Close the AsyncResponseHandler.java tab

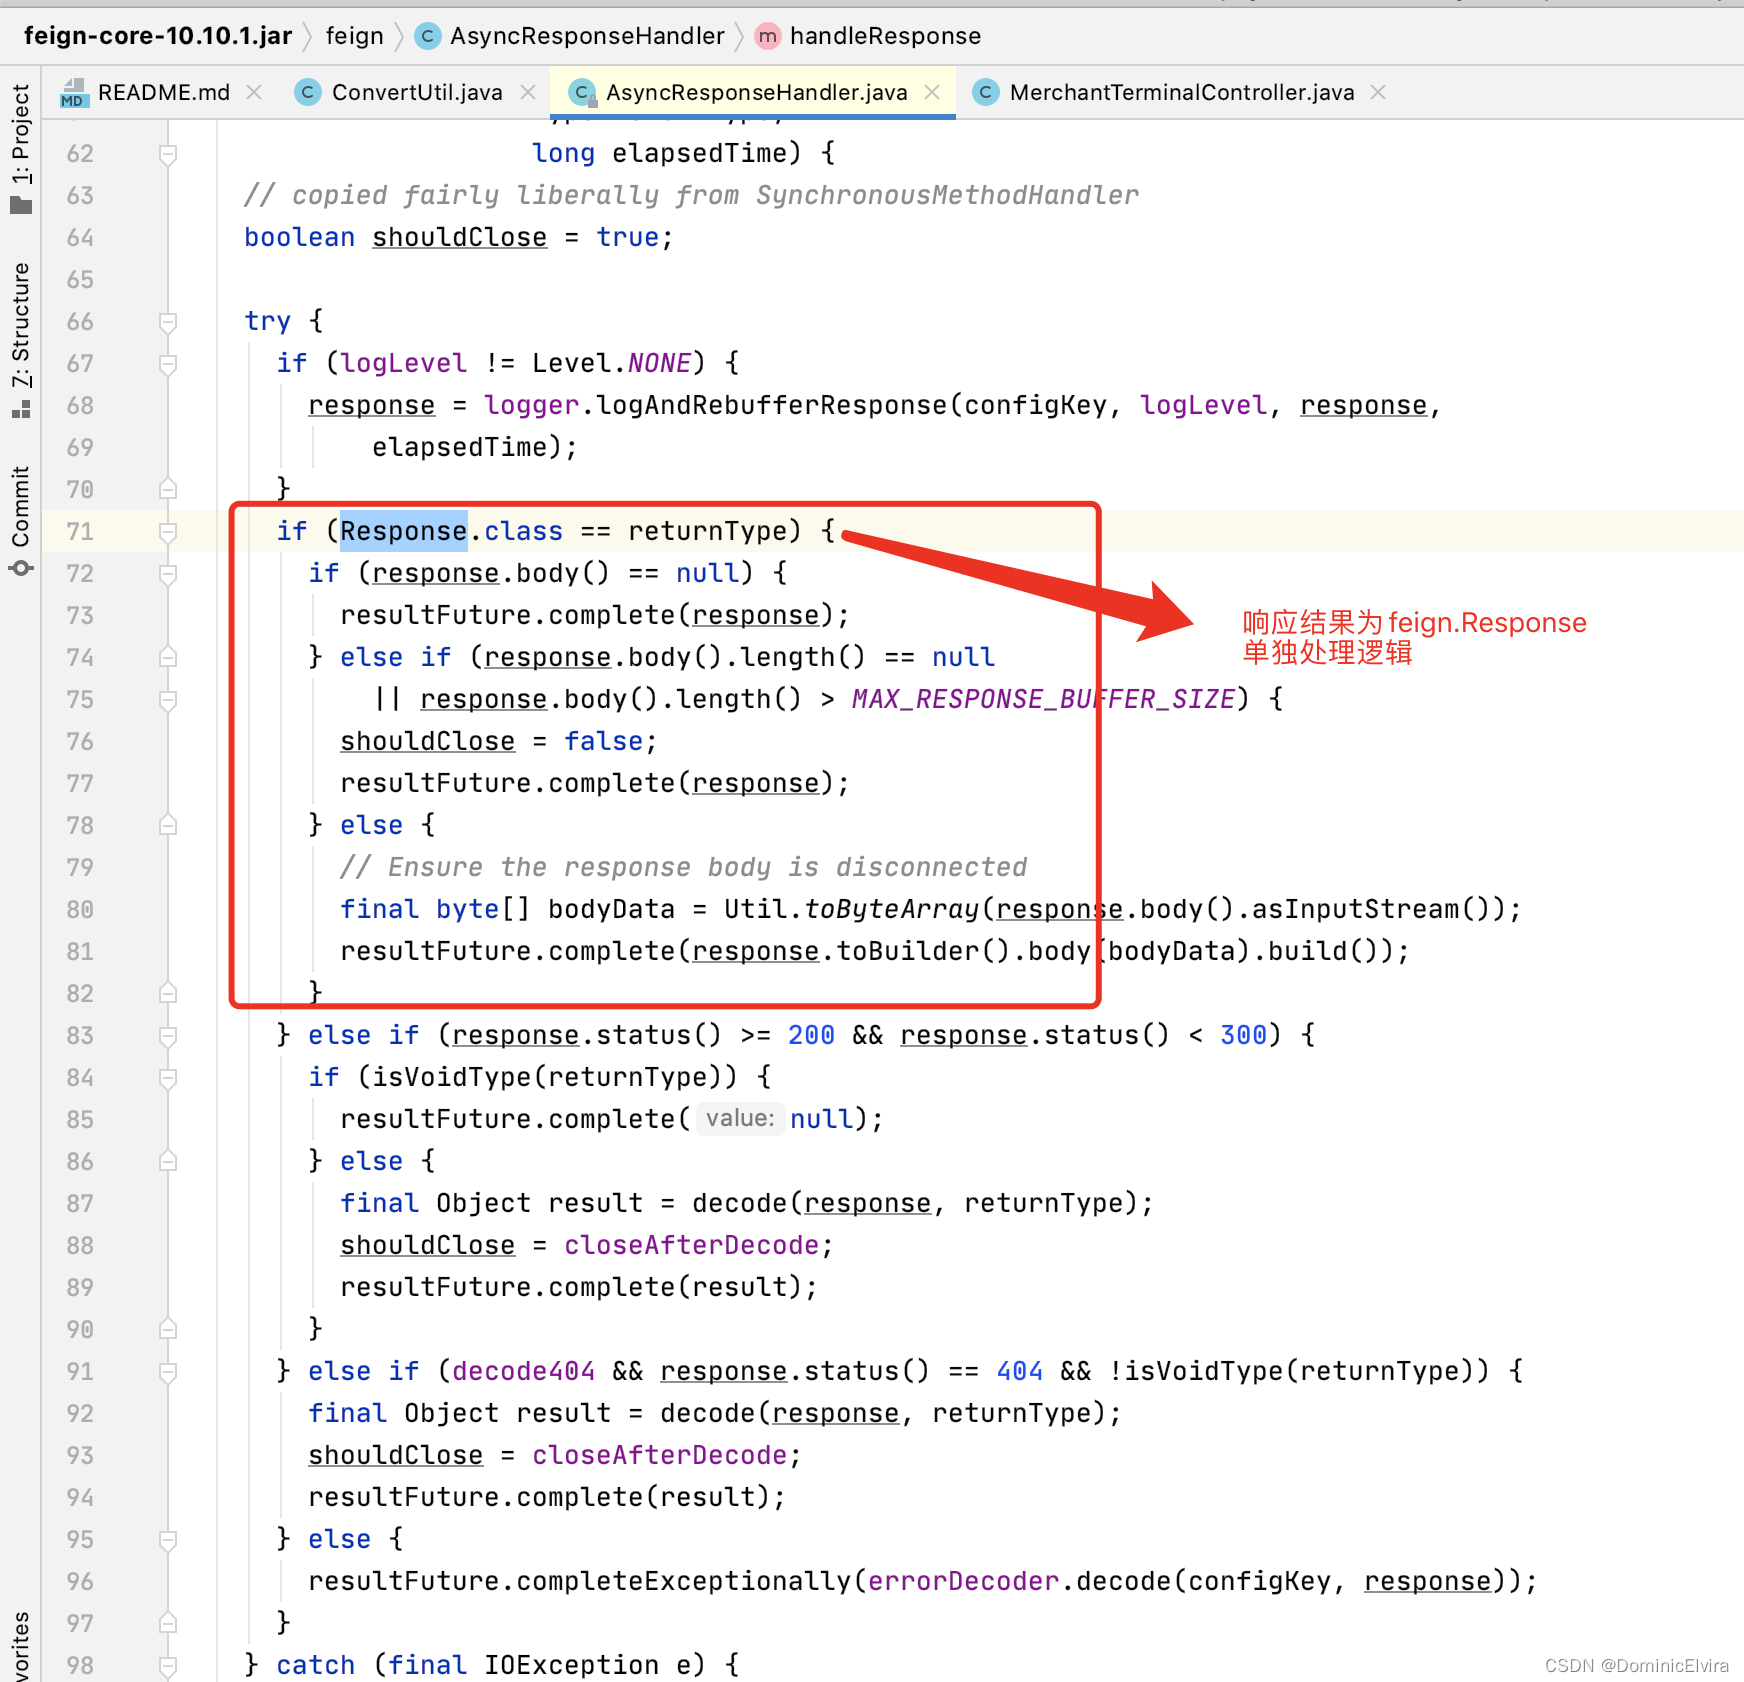932,92
